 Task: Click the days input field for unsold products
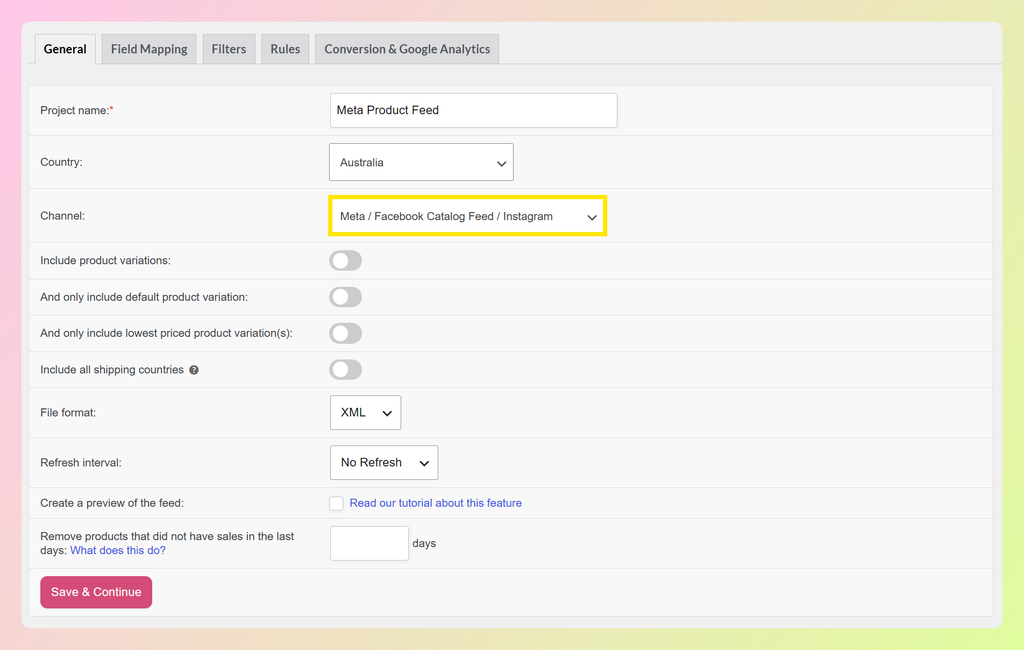tap(370, 544)
